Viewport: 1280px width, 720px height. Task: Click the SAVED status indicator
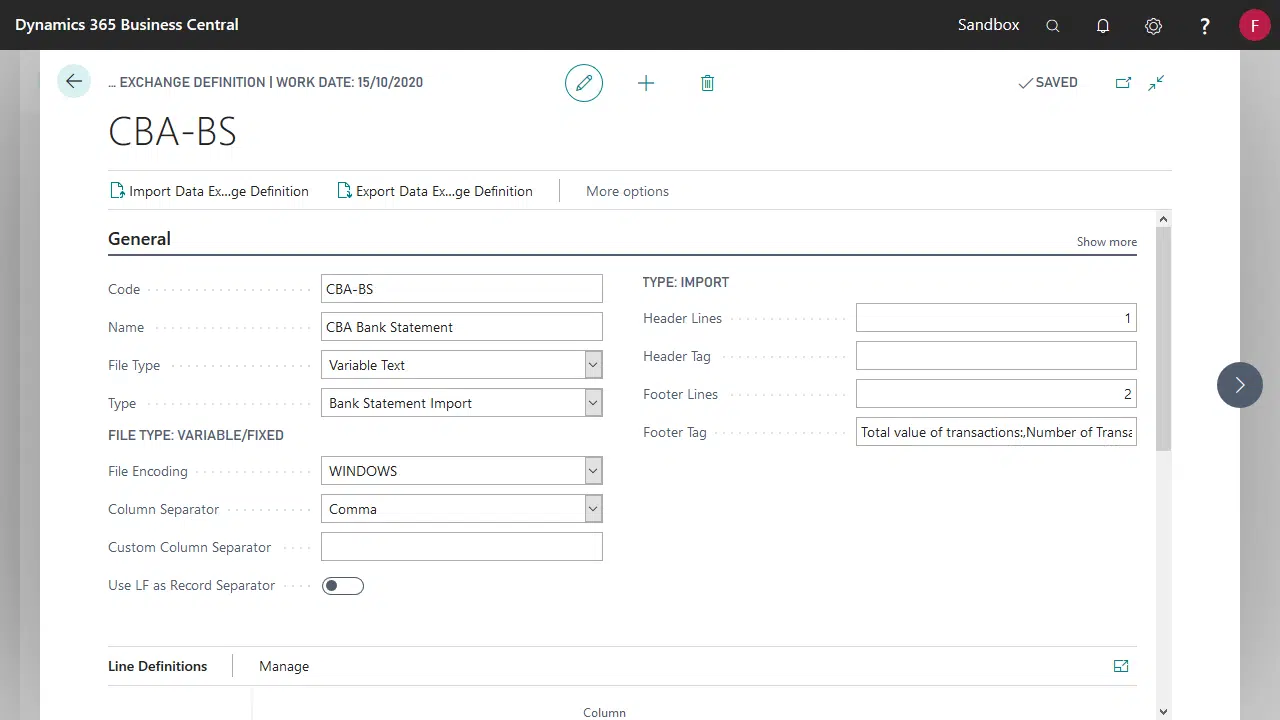[x=1047, y=83]
